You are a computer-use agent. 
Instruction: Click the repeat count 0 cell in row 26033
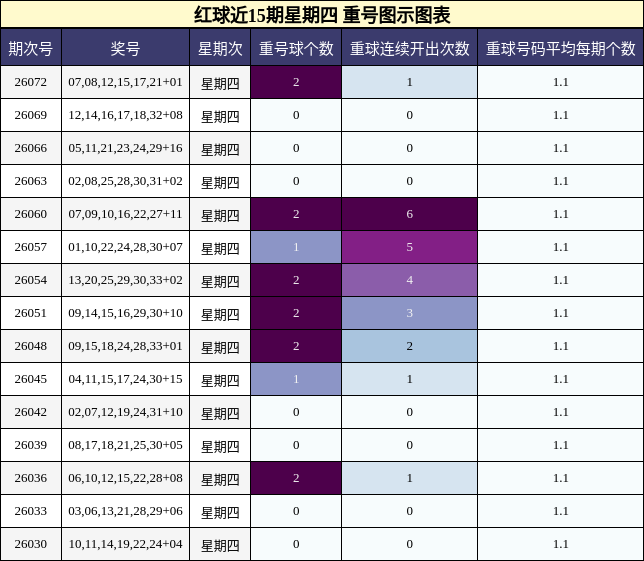coord(296,511)
